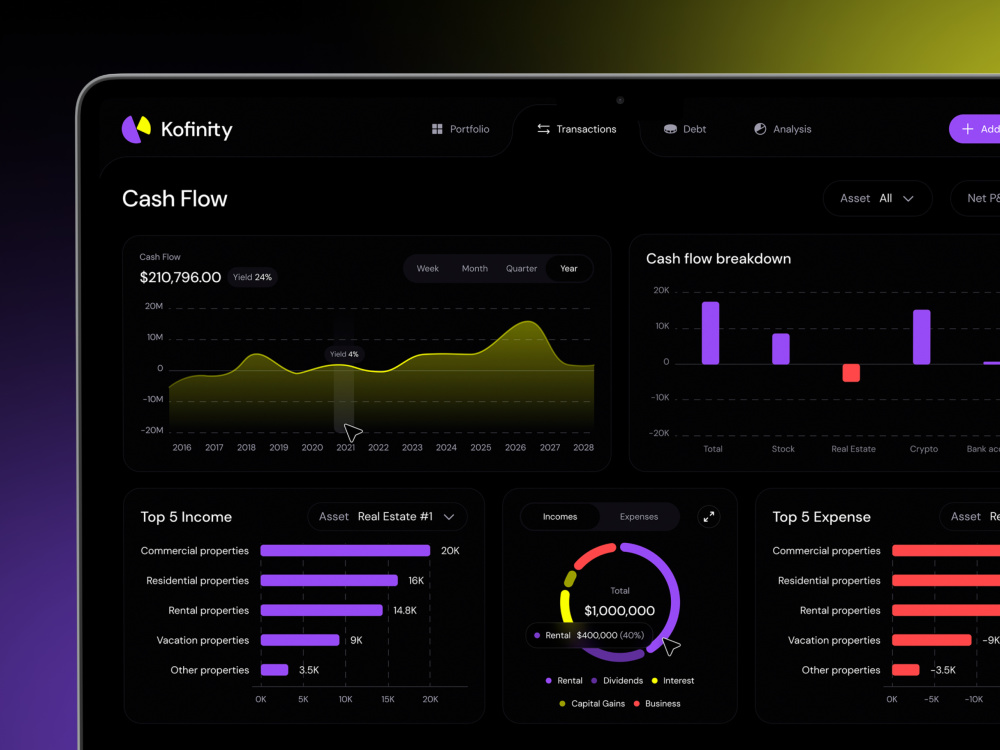Viewport: 1000px width, 750px height.
Task: Click the Cash Flow page heading
Action: click(x=175, y=199)
